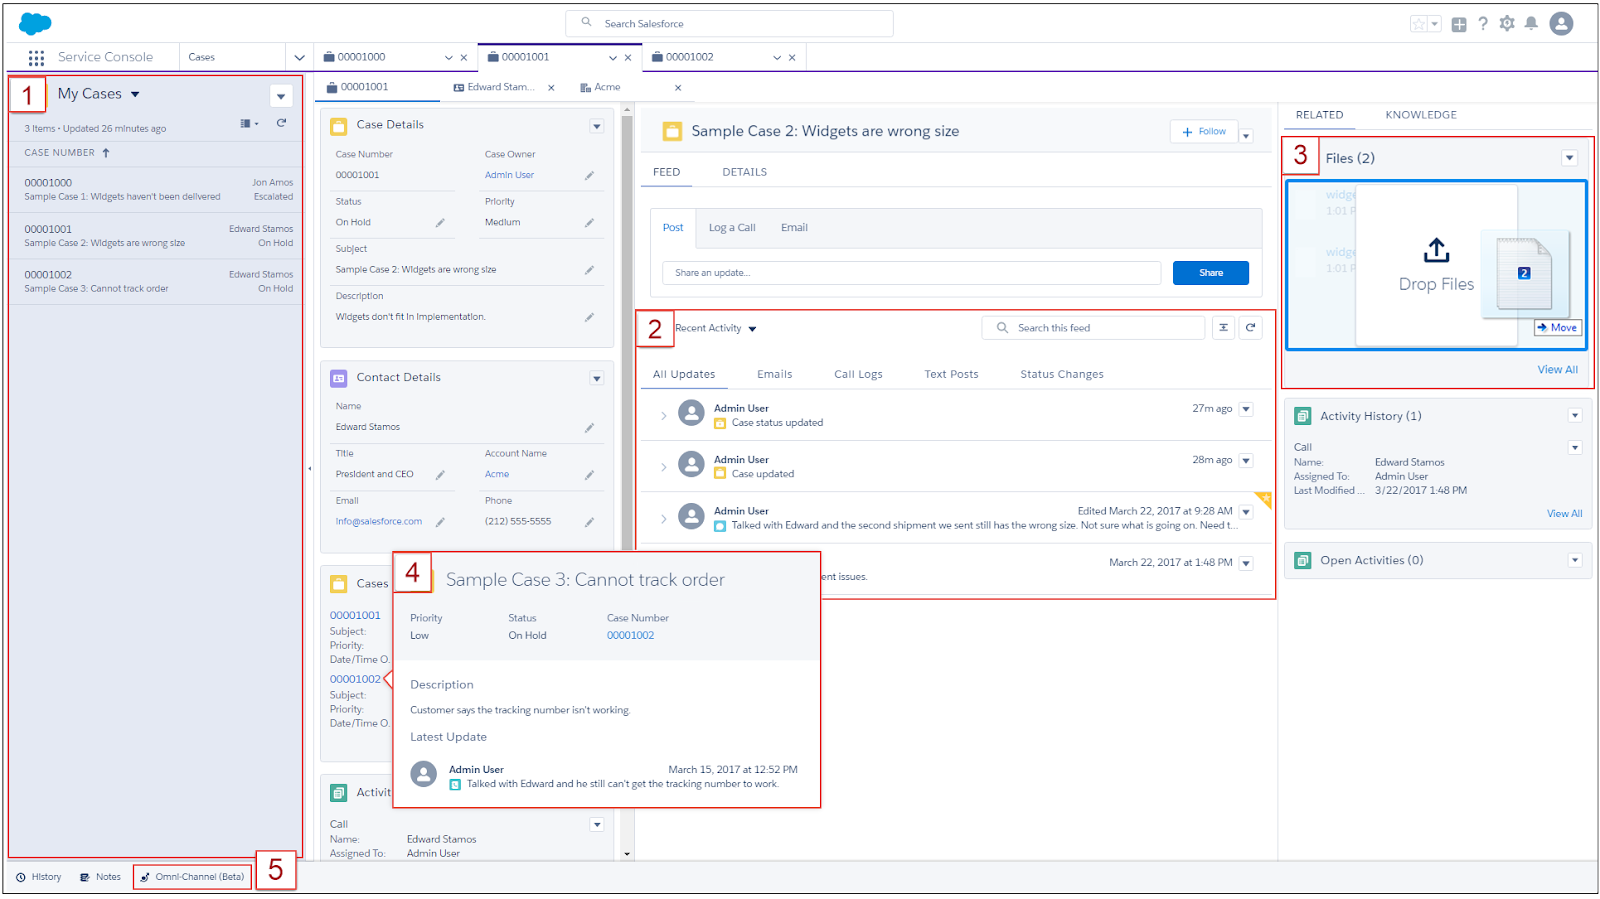Open the Notes utility bar item

click(101, 878)
